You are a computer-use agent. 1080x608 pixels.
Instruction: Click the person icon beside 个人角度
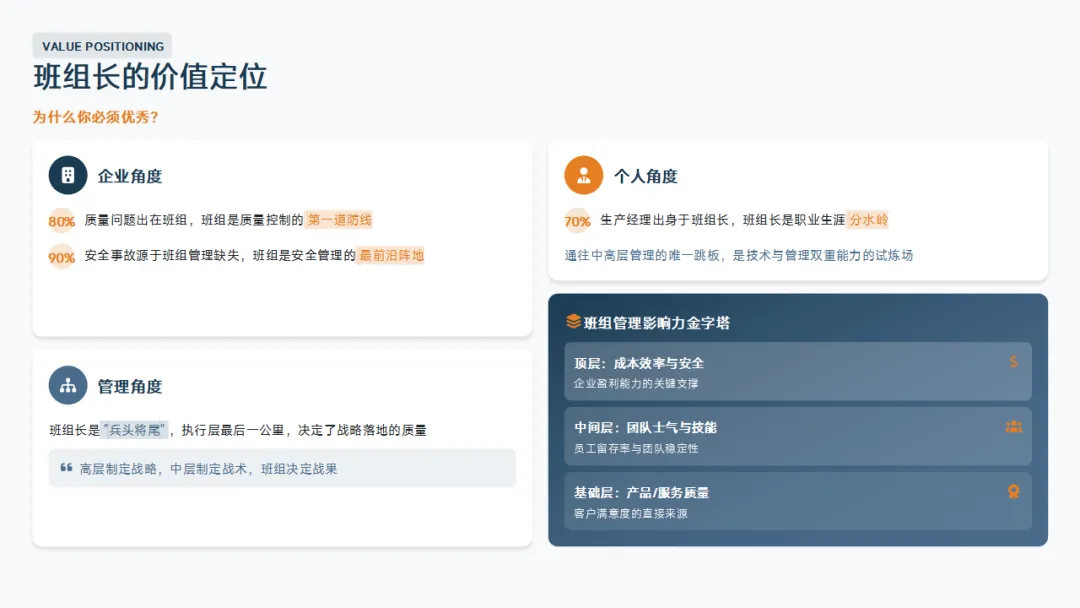click(583, 176)
